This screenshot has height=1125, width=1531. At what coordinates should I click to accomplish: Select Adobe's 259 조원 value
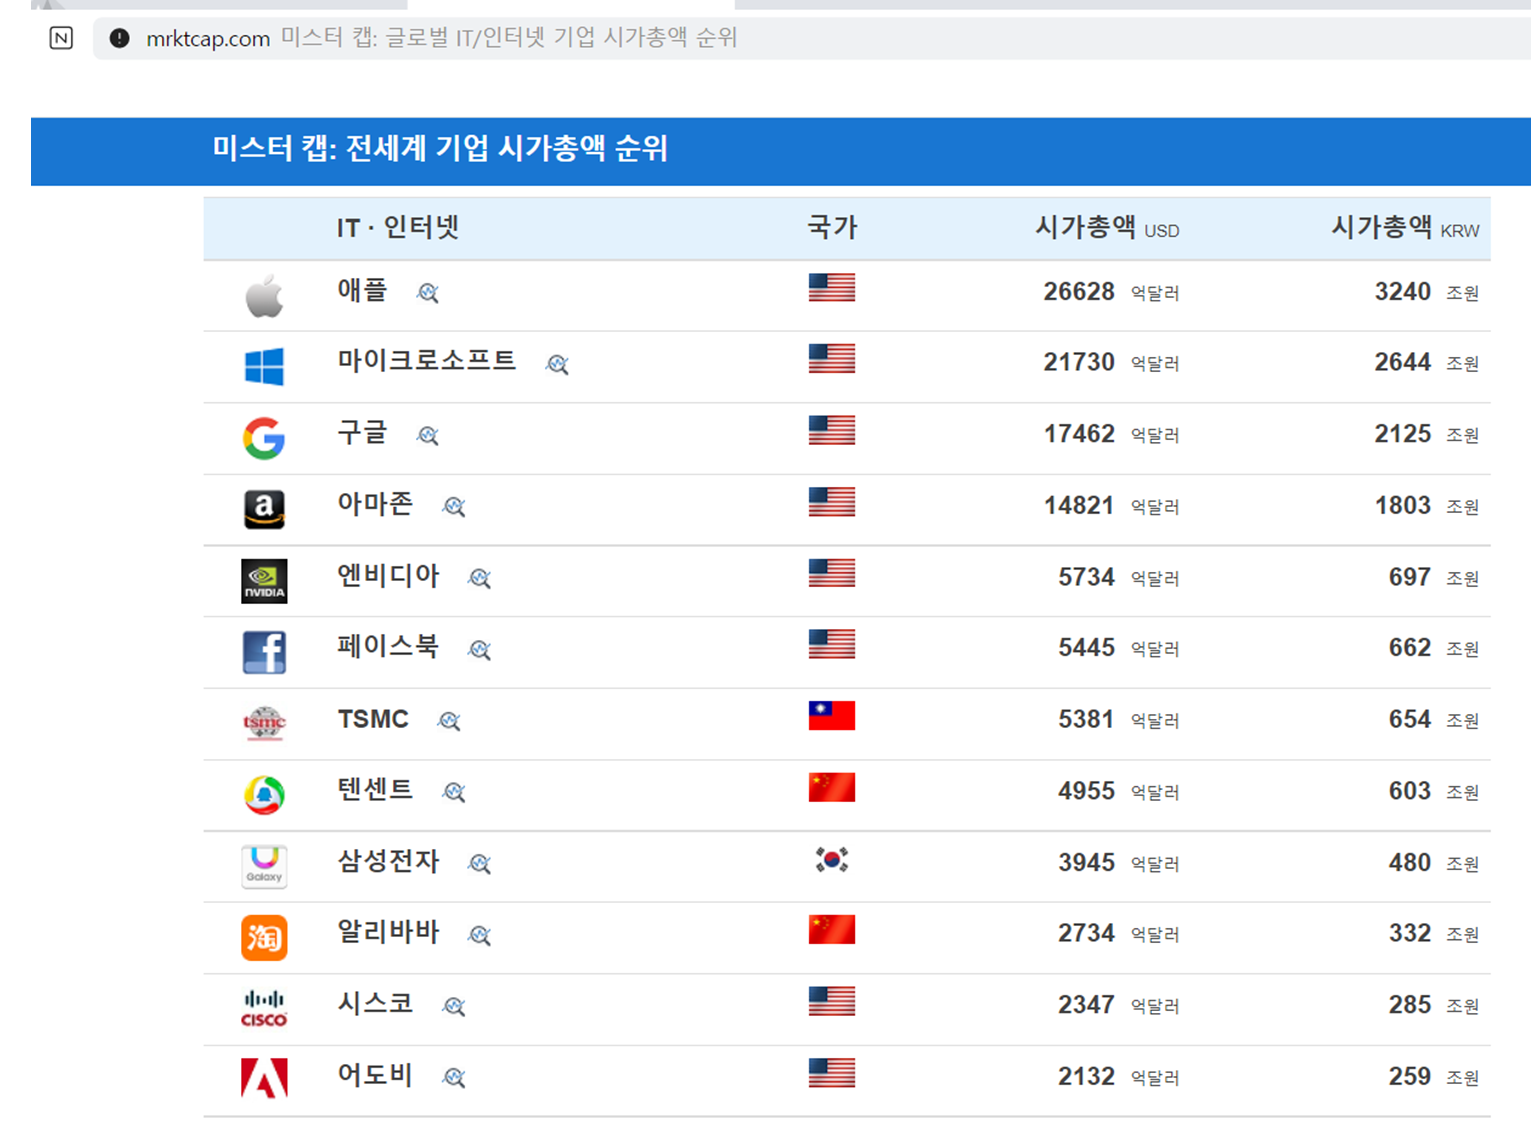[x=1434, y=1077]
